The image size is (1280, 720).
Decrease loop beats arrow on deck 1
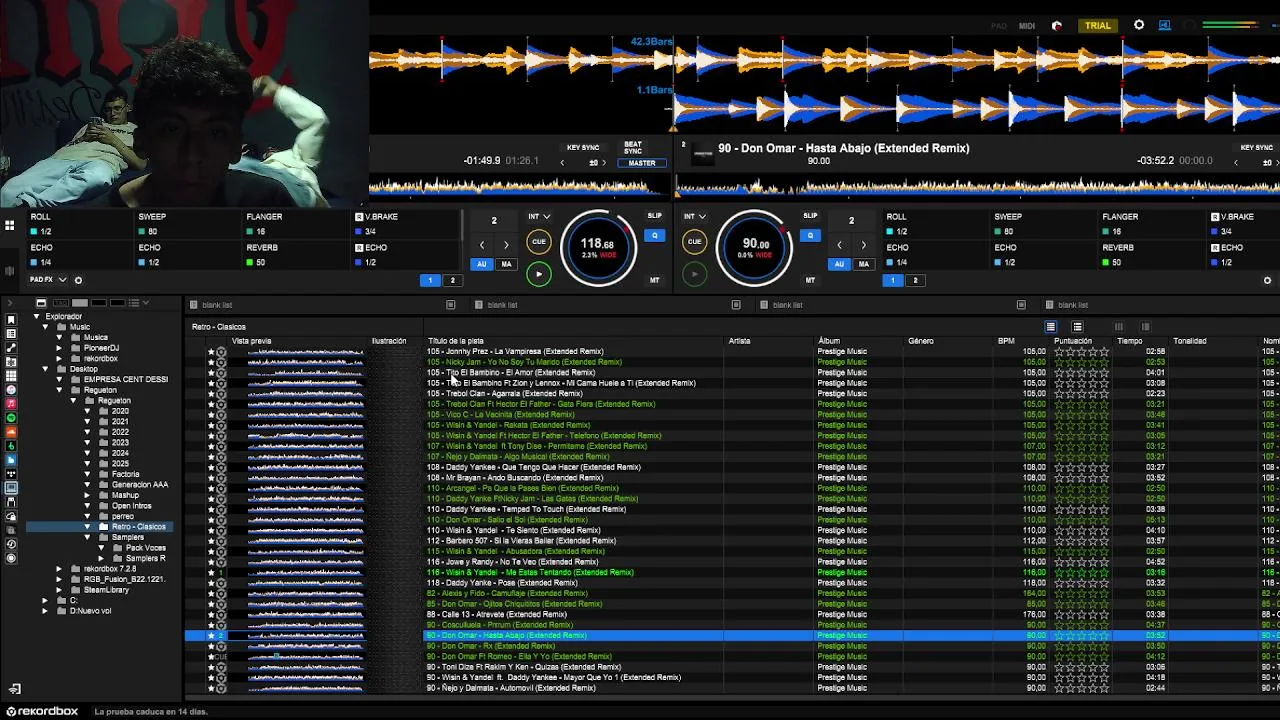click(x=482, y=244)
